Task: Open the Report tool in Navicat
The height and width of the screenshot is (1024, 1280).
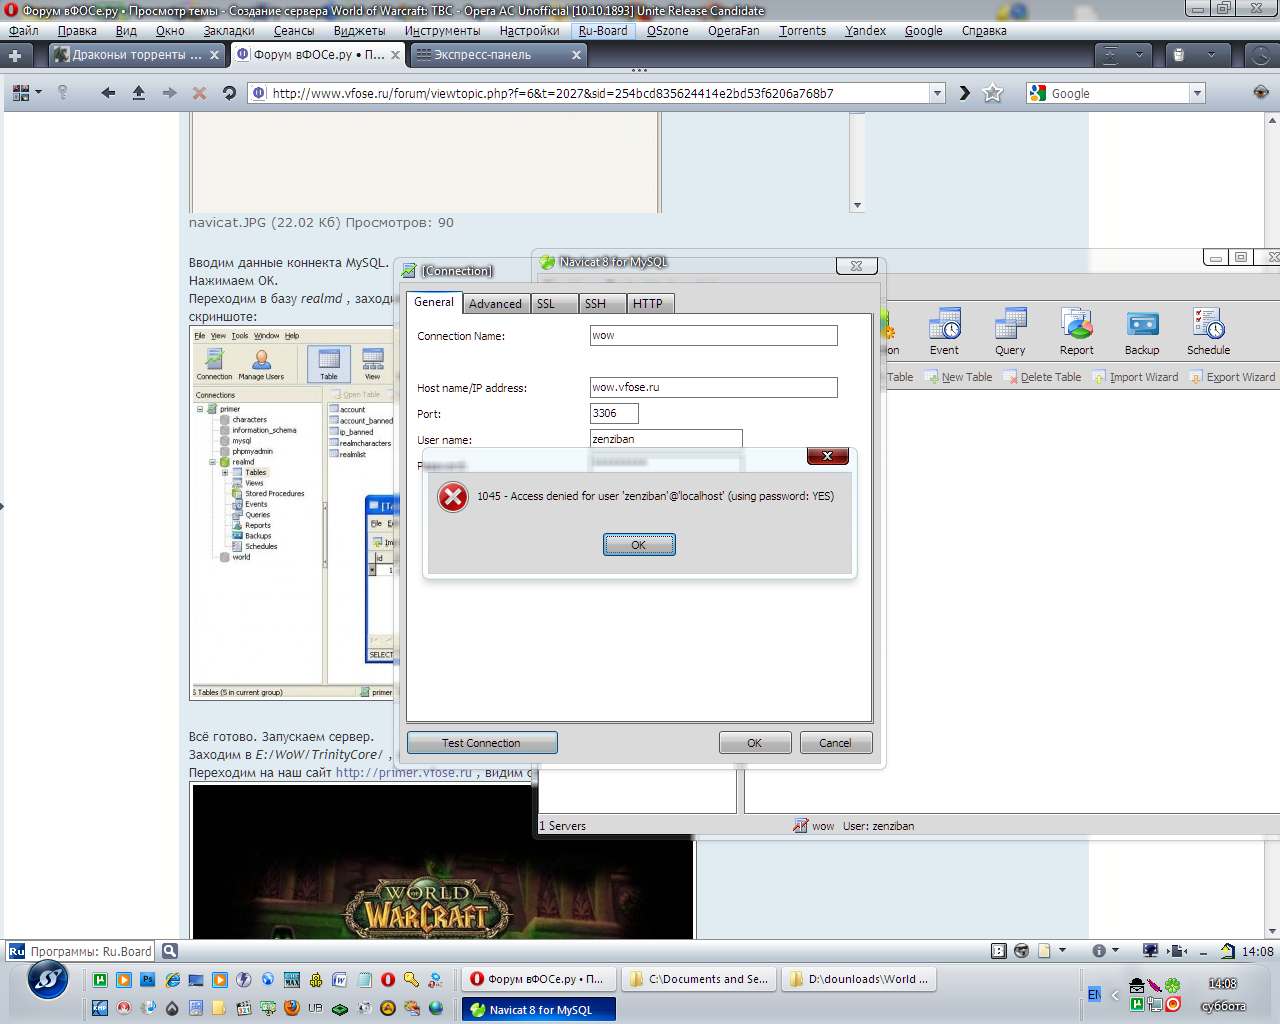Action: click(x=1076, y=332)
